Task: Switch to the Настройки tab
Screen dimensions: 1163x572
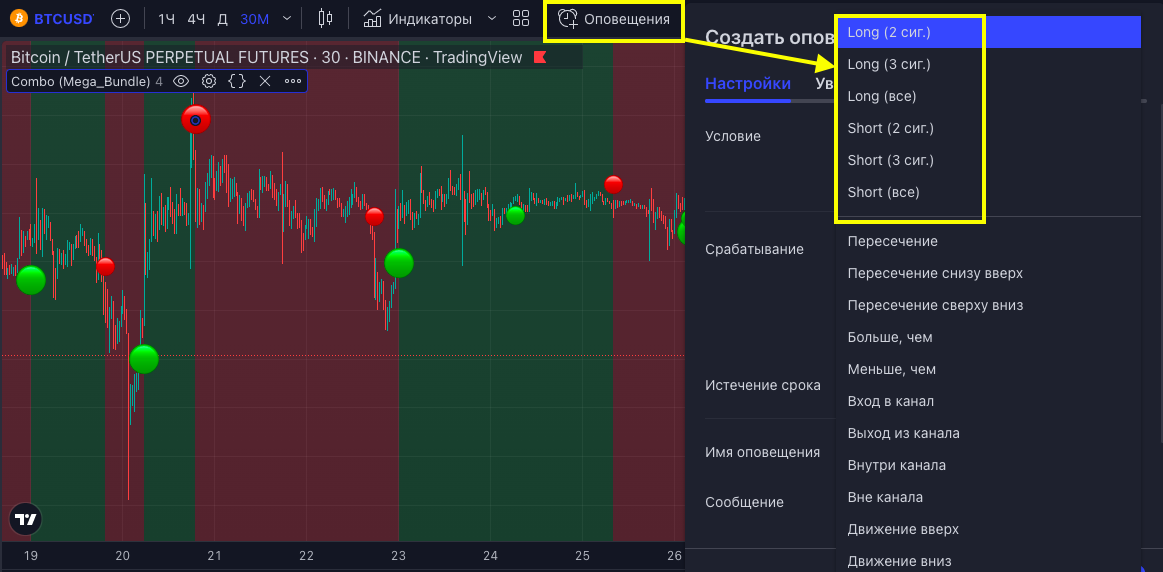Action: (x=748, y=84)
